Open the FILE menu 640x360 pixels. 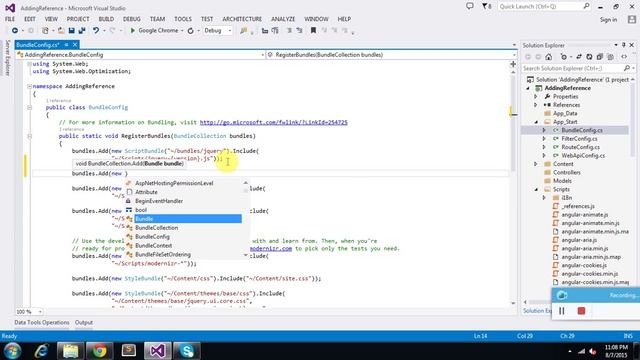pos(10,19)
